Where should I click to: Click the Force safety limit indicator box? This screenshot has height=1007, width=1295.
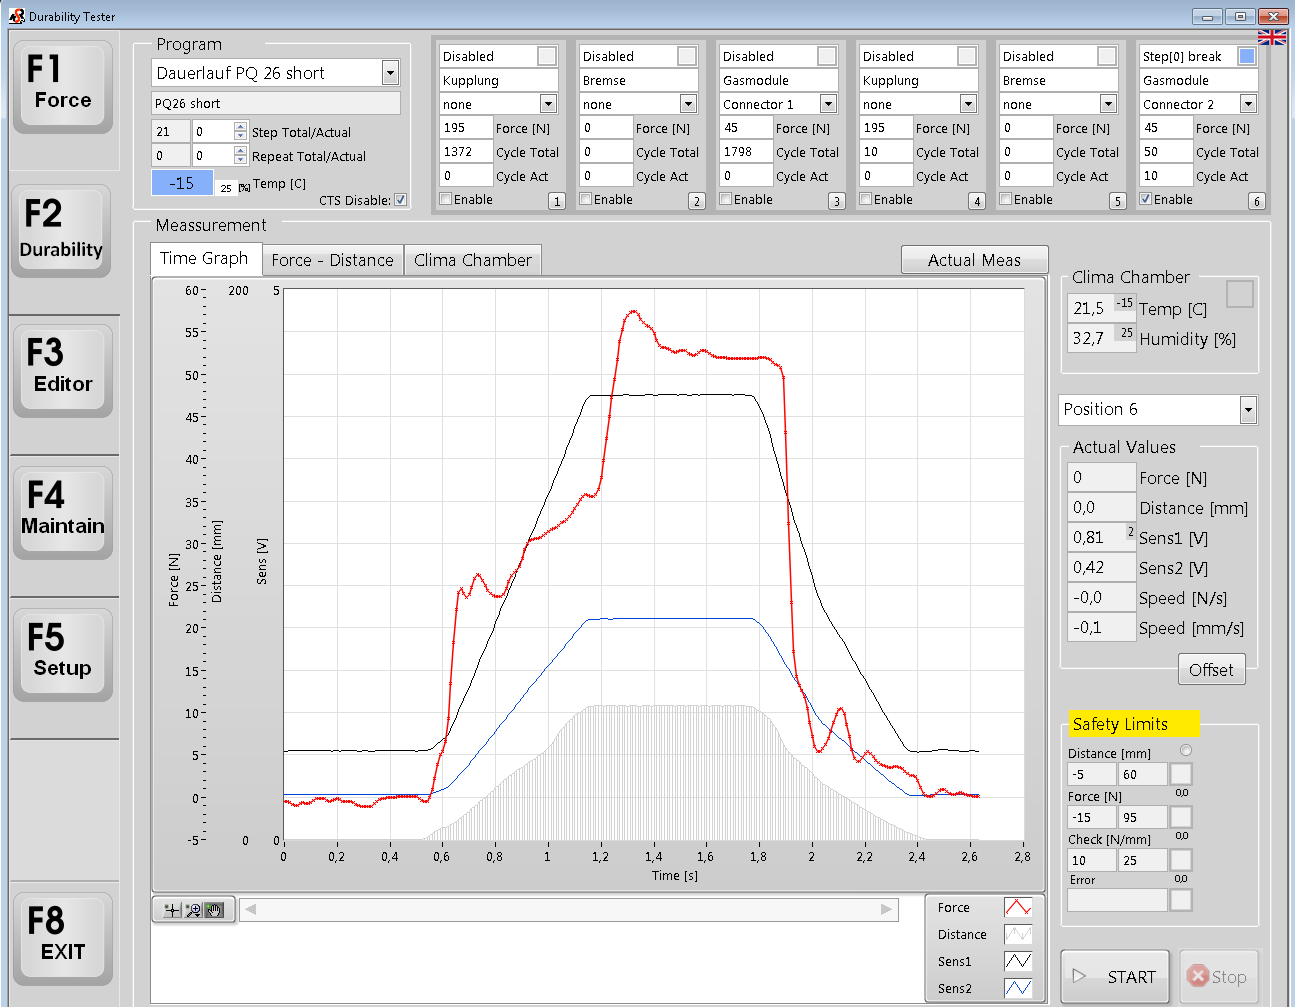[1181, 817]
